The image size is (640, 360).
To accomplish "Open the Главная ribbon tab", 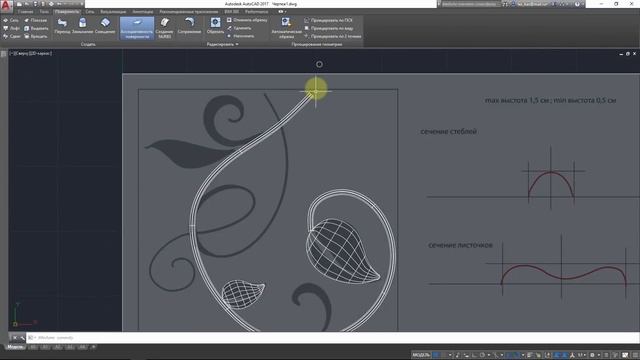I will (25, 12).
